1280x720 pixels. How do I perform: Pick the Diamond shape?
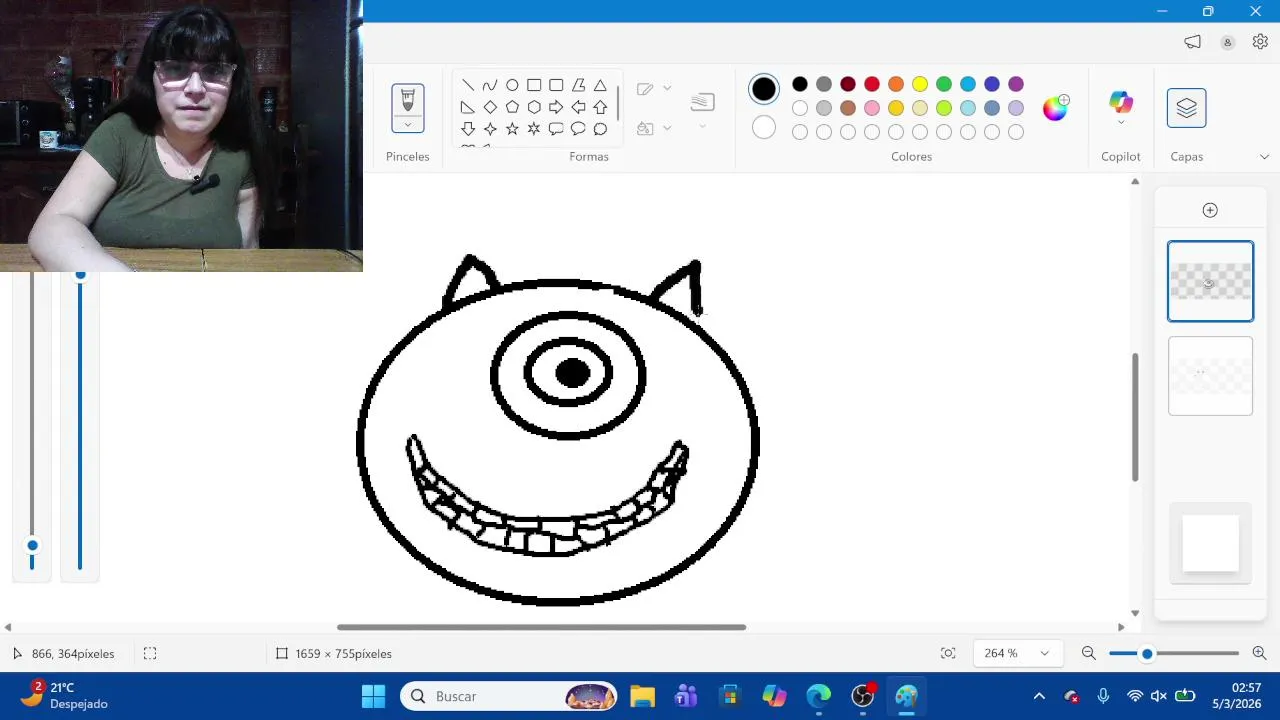pos(490,107)
